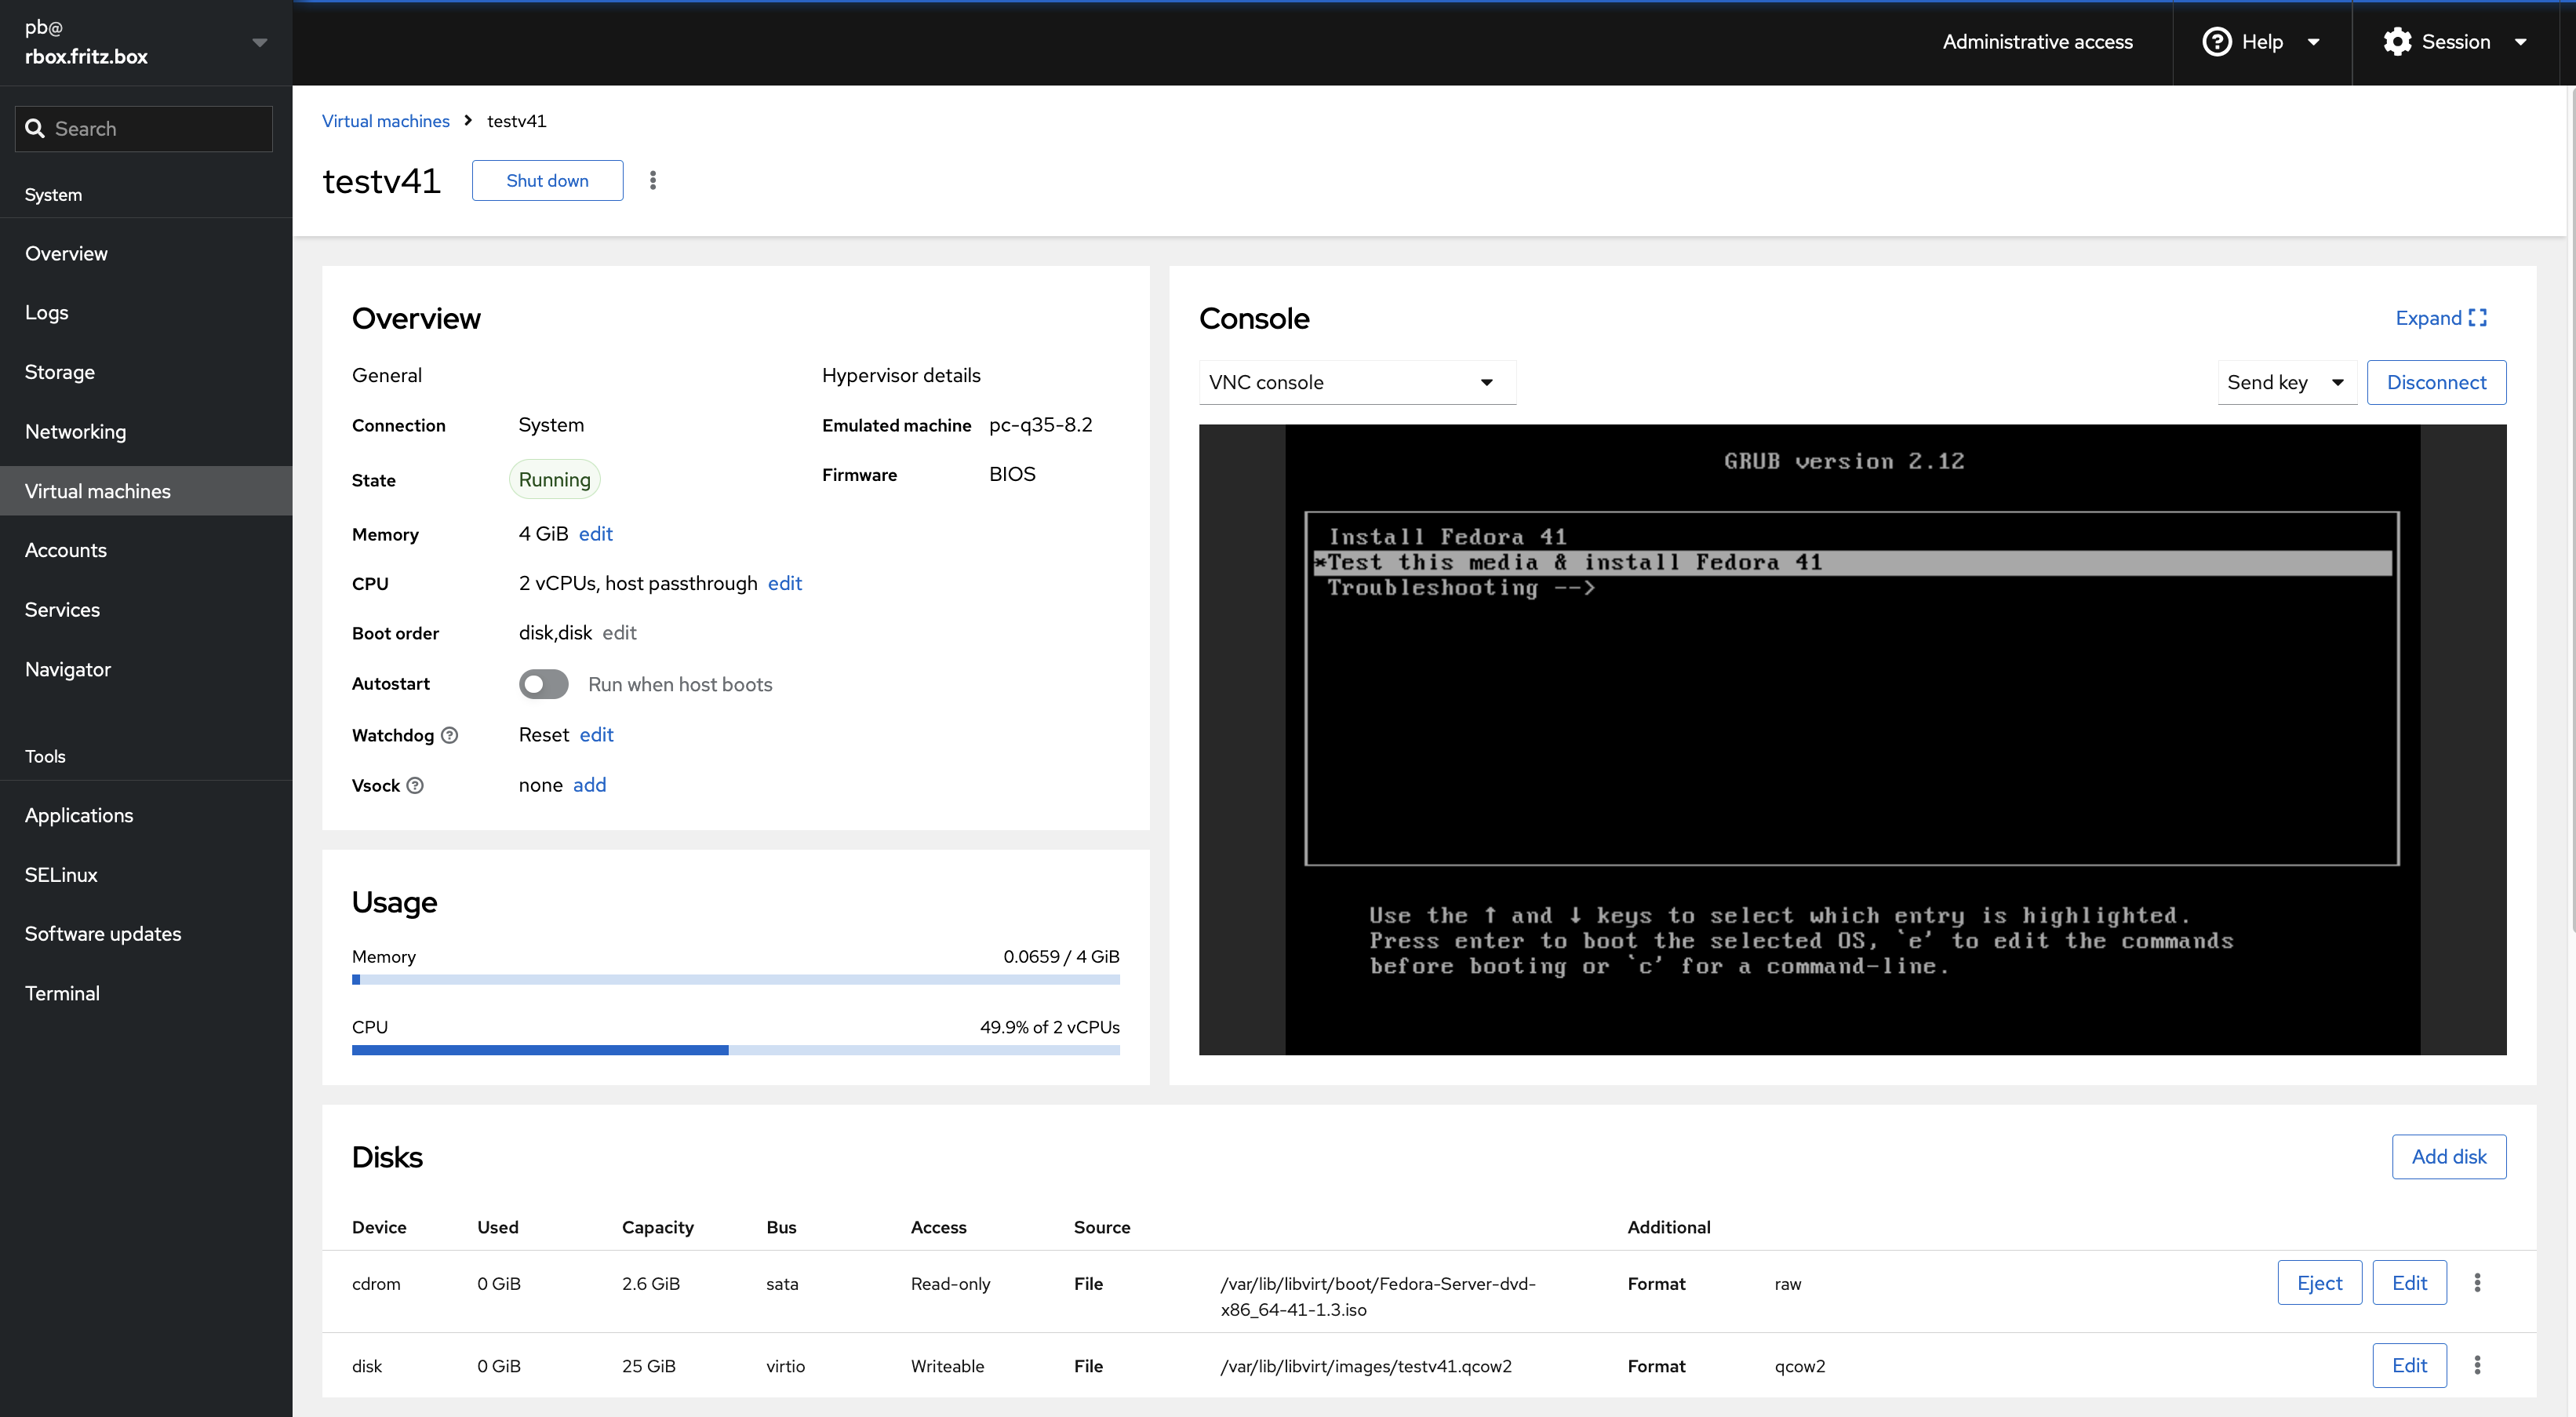Open the VNC console type dropdown
Screen dimensions: 2576x1417
click(x=1357, y=383)
